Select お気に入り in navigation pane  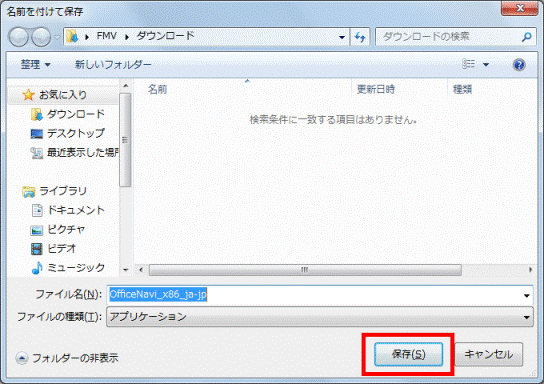62,95
